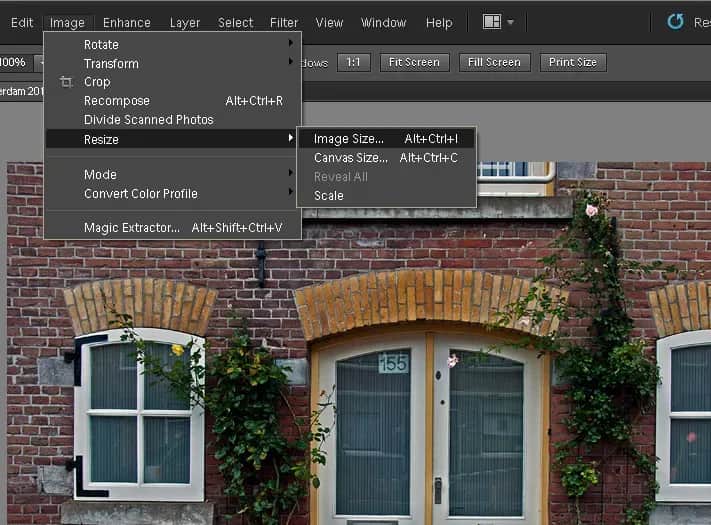
Task: Click the Fit Screen button
Action: (x=414, y=62)
